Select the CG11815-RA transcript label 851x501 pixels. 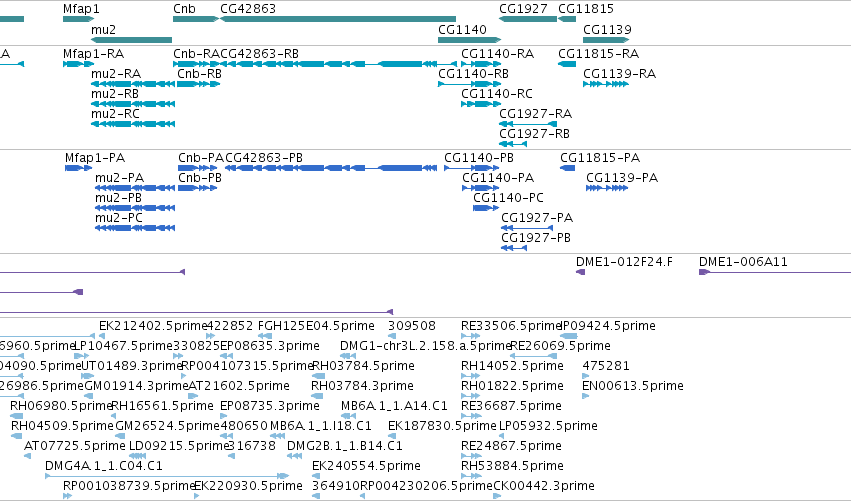[x=599, y=54]
